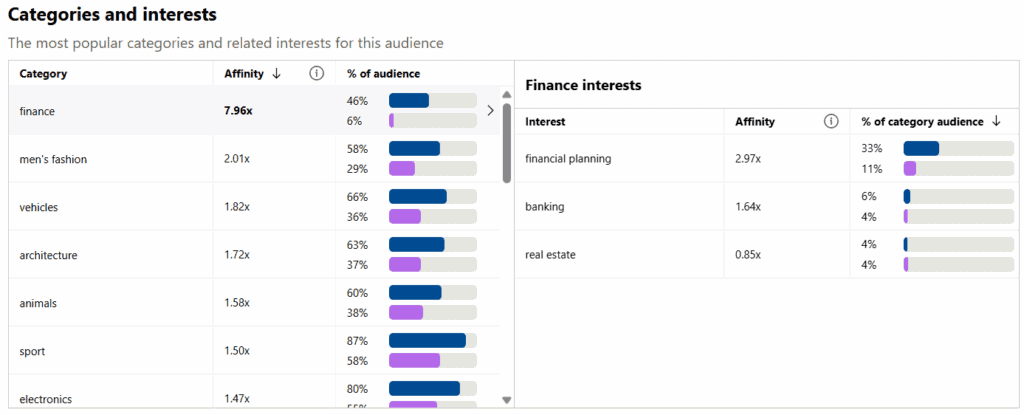This screenshot has height=415, width=1024.
Task: Select the sport category row
Action: tap(254, 351)
